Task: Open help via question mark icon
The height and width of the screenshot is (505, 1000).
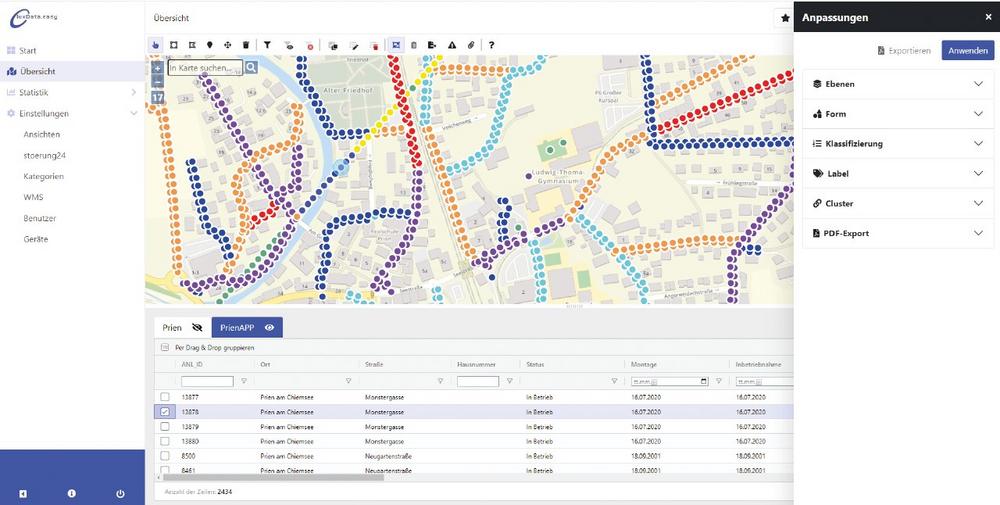Action: [491, 45]
